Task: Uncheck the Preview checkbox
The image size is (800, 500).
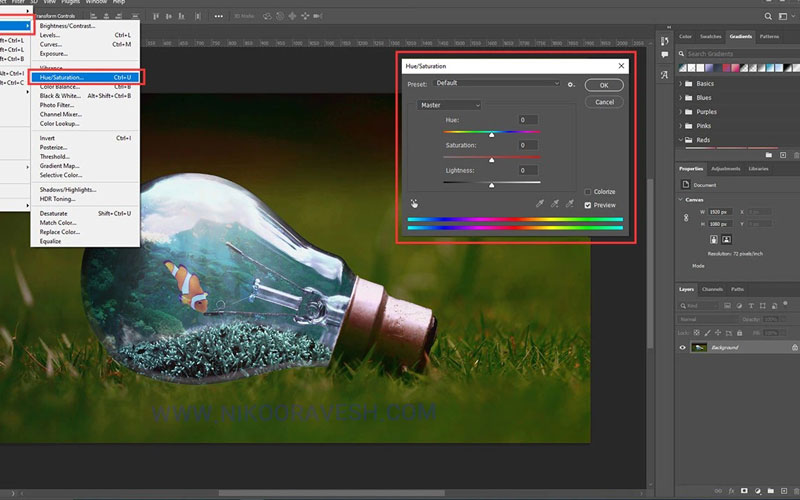Action: (x=588, y=205)
